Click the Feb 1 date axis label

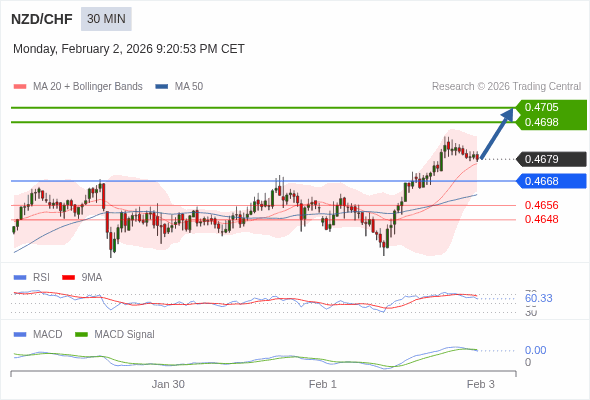[322, 384]
